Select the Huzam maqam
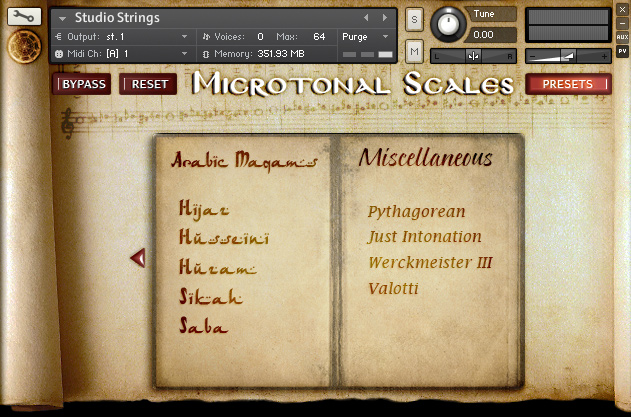Screen dimensions: 631x417 tap(218, 266)
